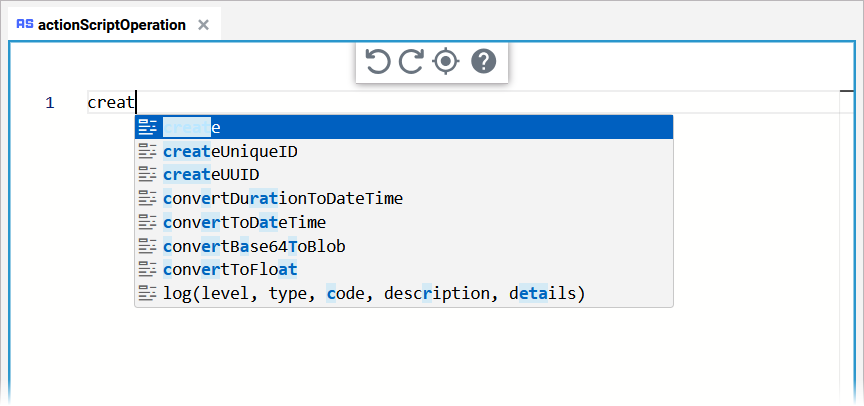Close the actionScriptOperation tab
The height and width of the screenshot is (406, 864).
tap(204, 25)
